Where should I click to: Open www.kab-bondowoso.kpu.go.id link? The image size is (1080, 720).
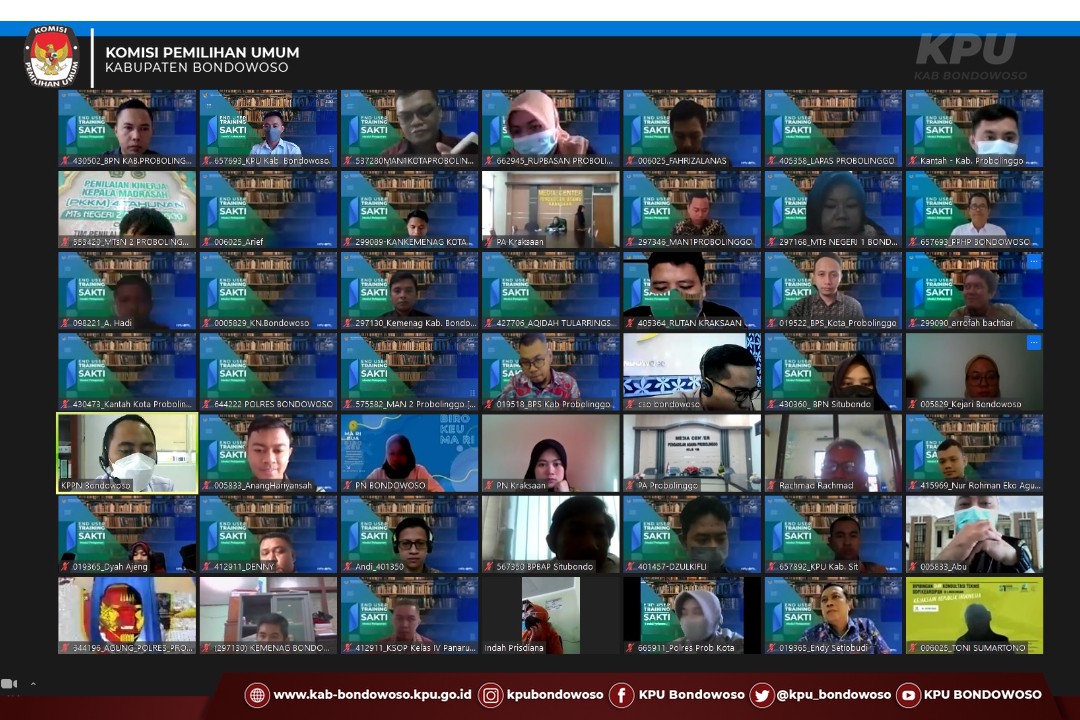point(372,695)
